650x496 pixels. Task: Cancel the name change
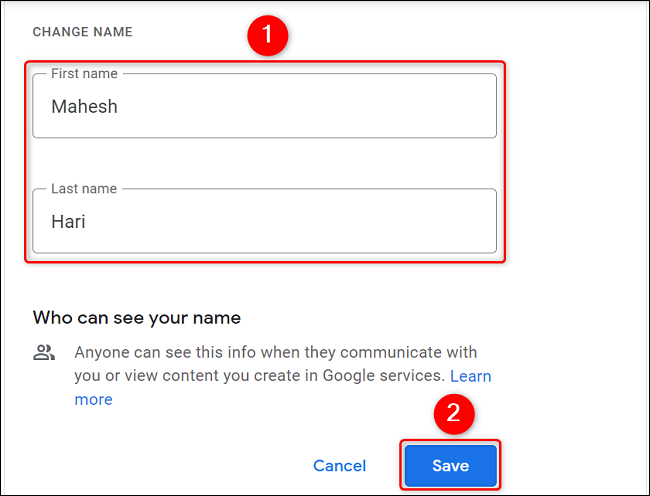pos(339,466)
